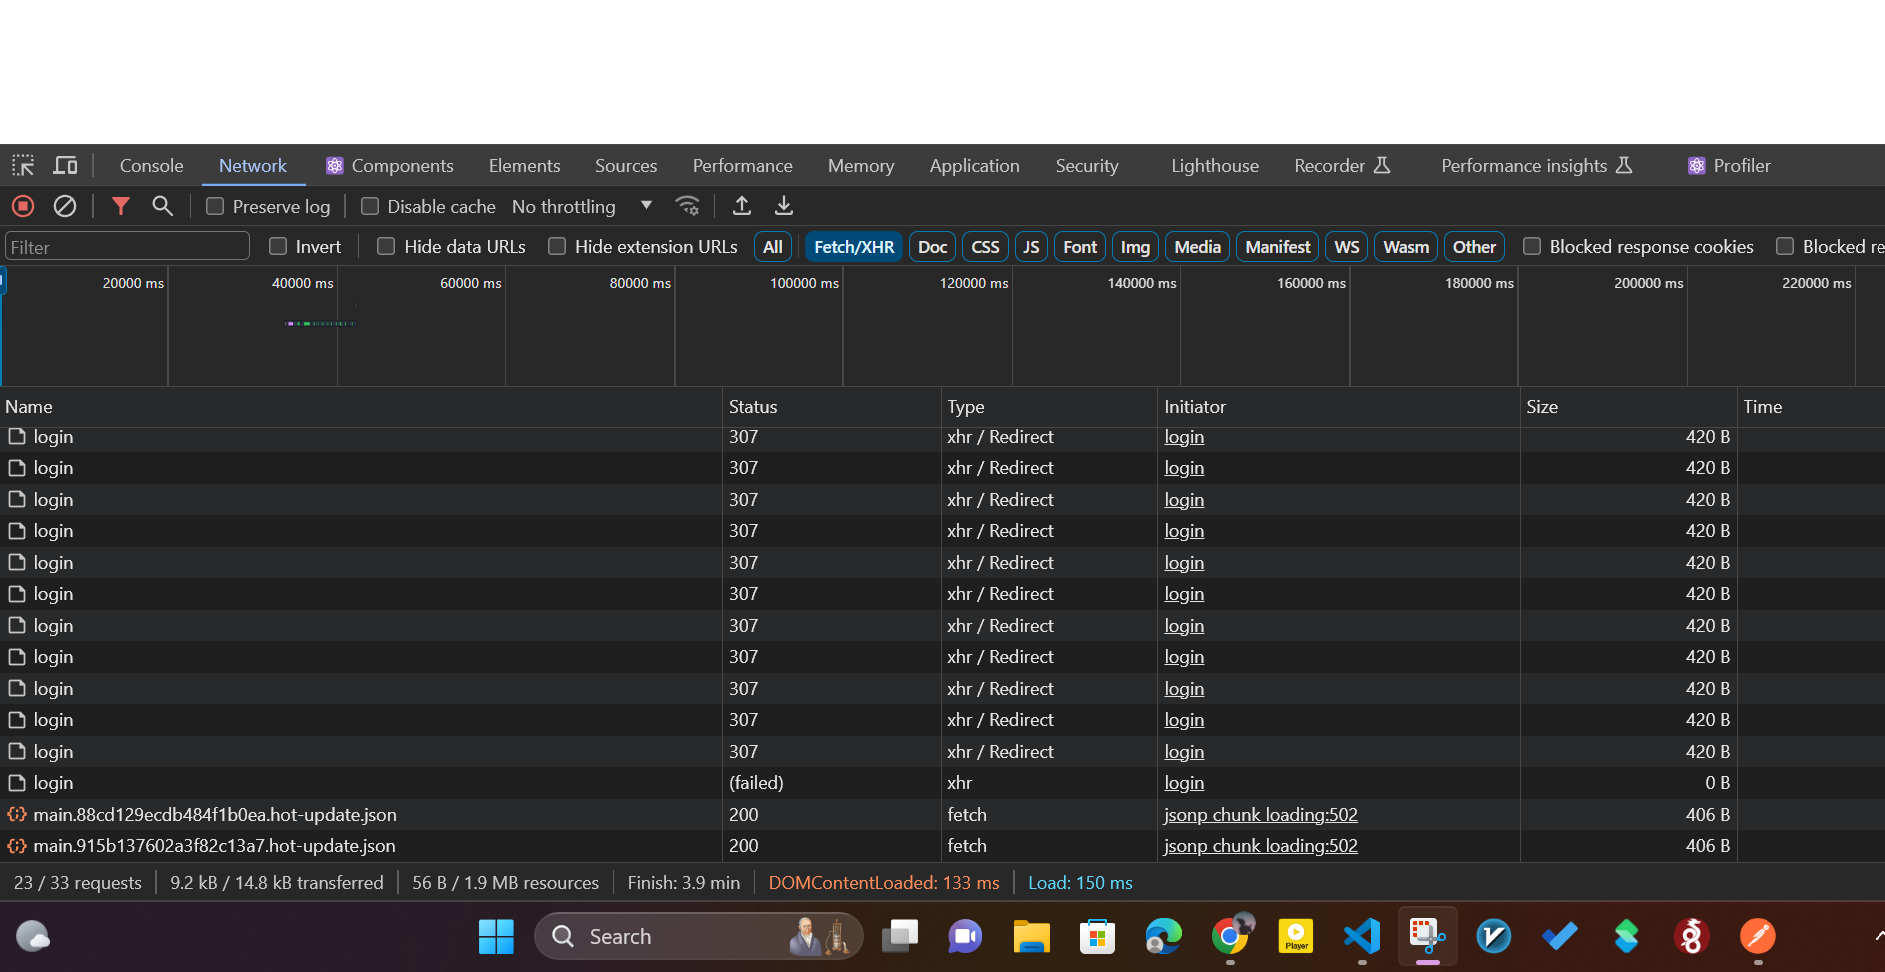Select the failed login request row

942,783
